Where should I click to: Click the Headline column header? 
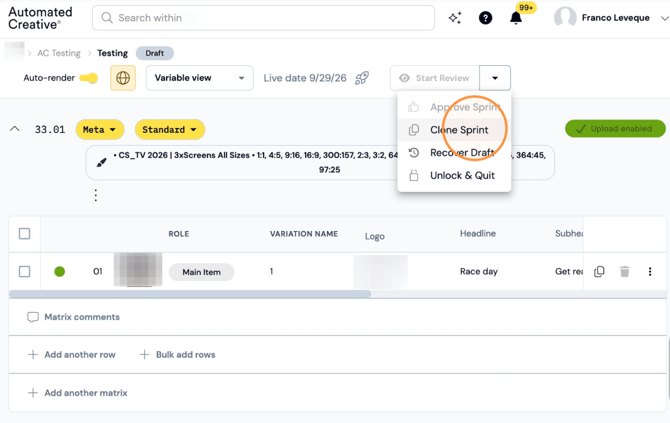click(x=478, y=233)
